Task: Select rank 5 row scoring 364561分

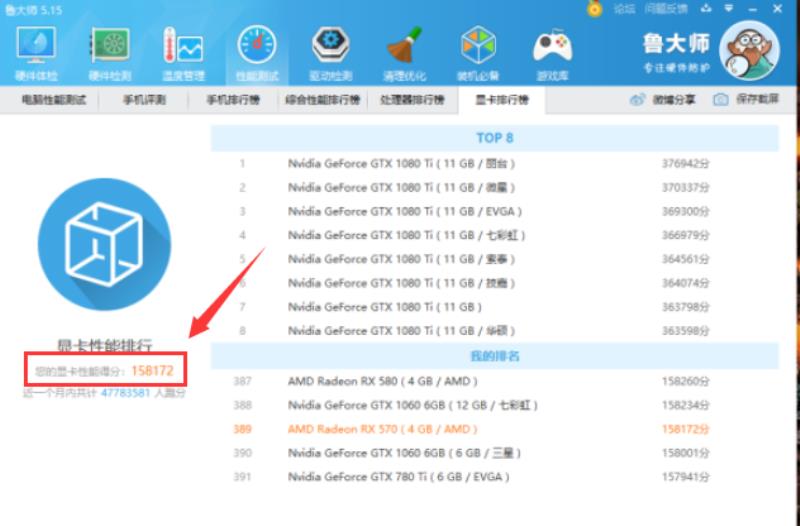Action: point(494,259)
